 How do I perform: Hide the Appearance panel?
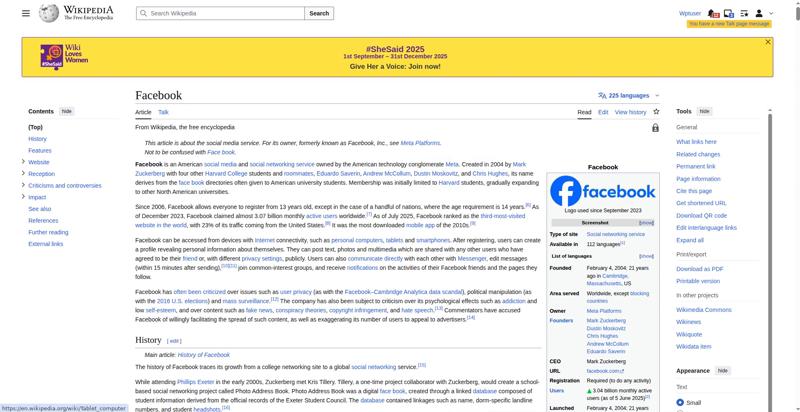724,370
